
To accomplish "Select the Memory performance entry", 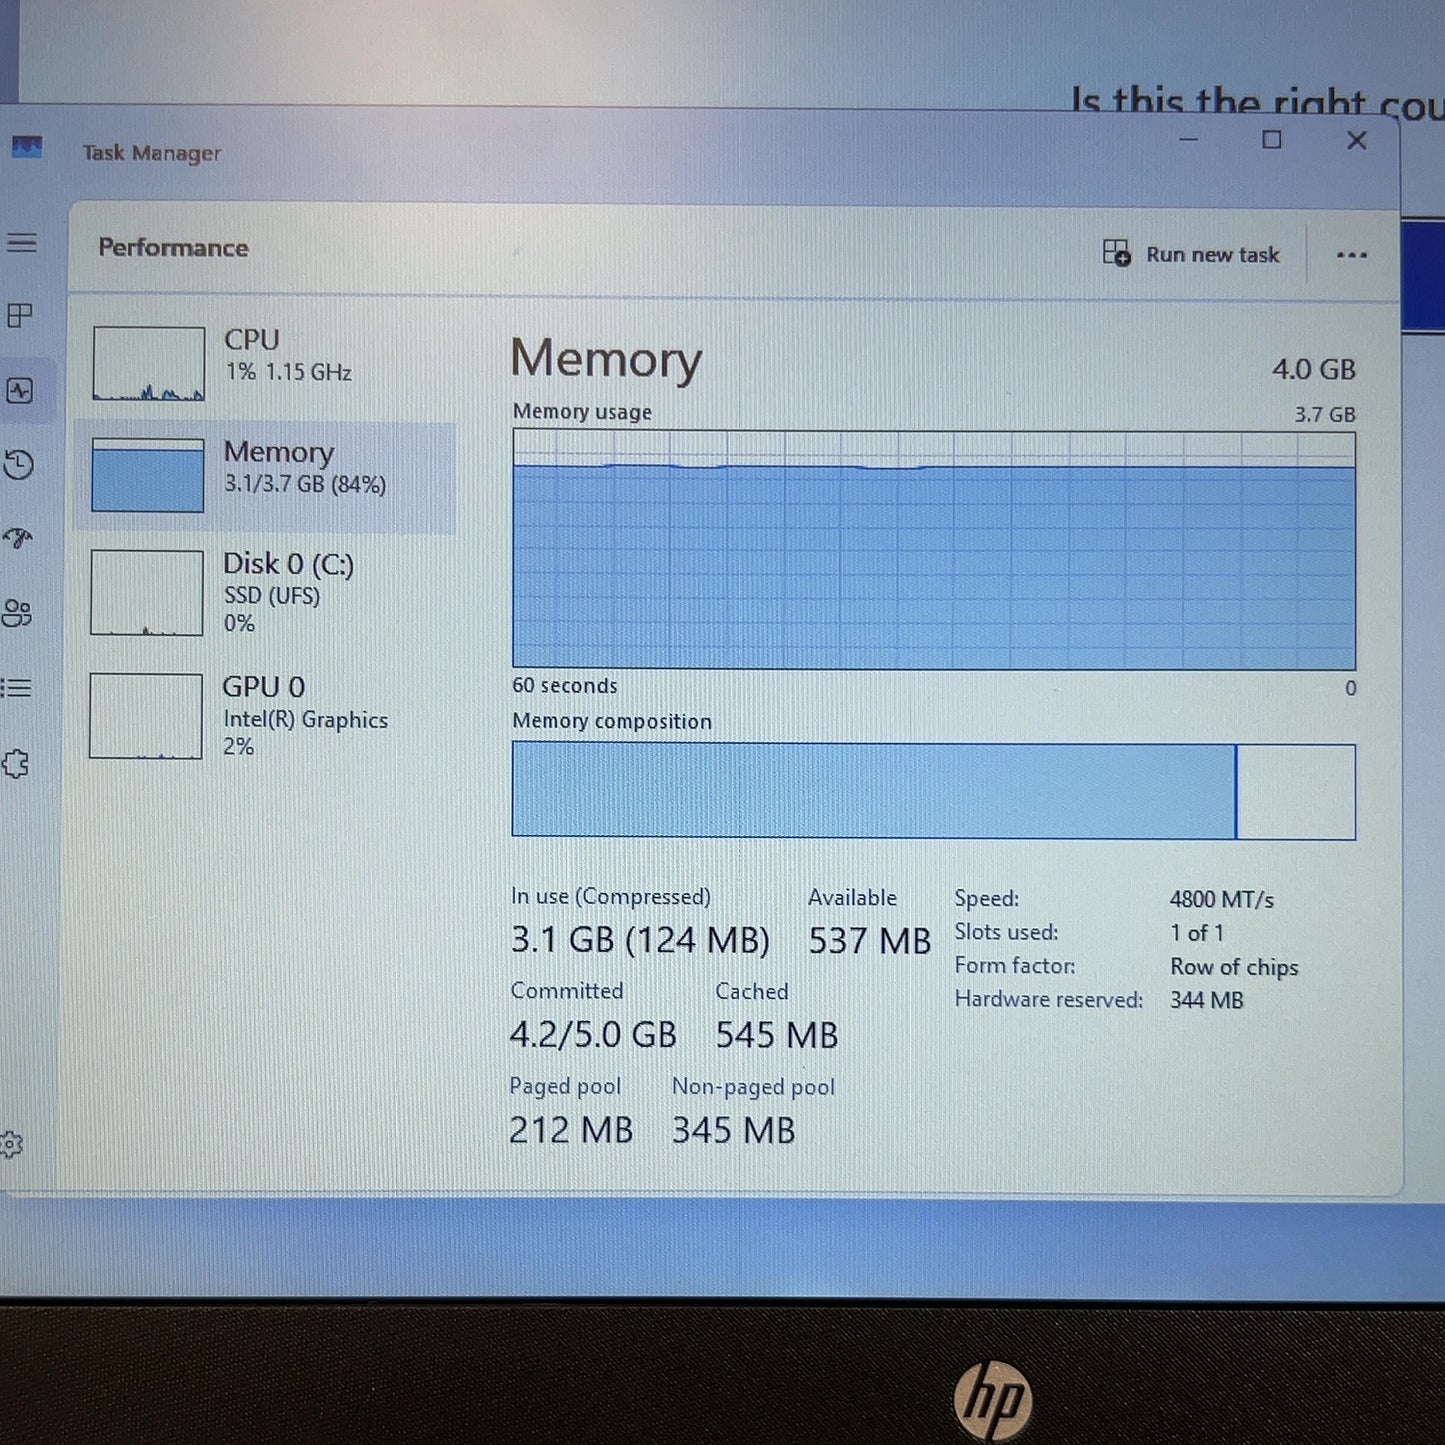I will [266, 476].
